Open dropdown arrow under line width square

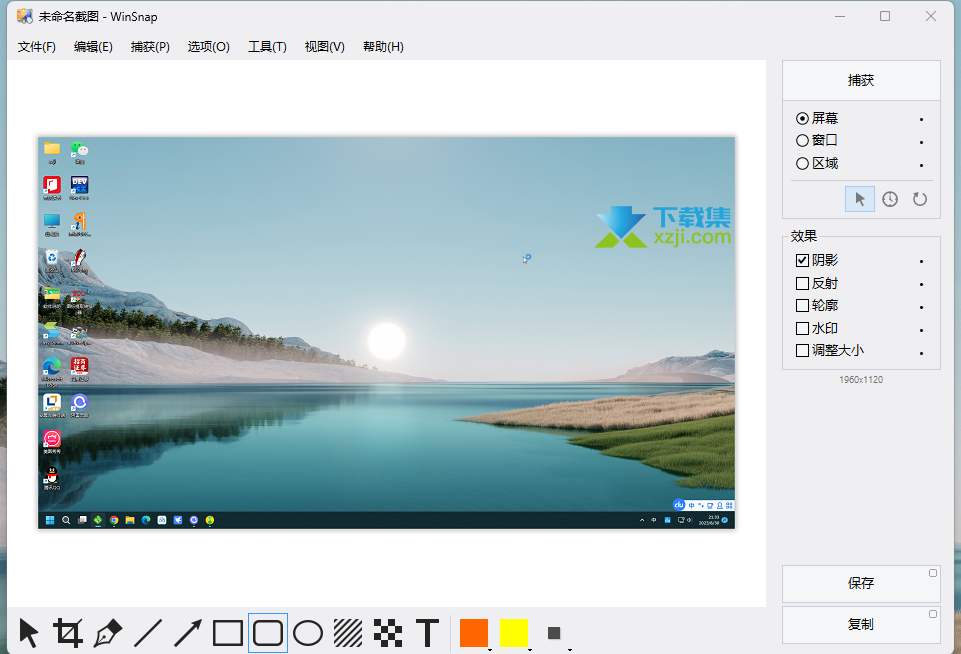(570, 649)
